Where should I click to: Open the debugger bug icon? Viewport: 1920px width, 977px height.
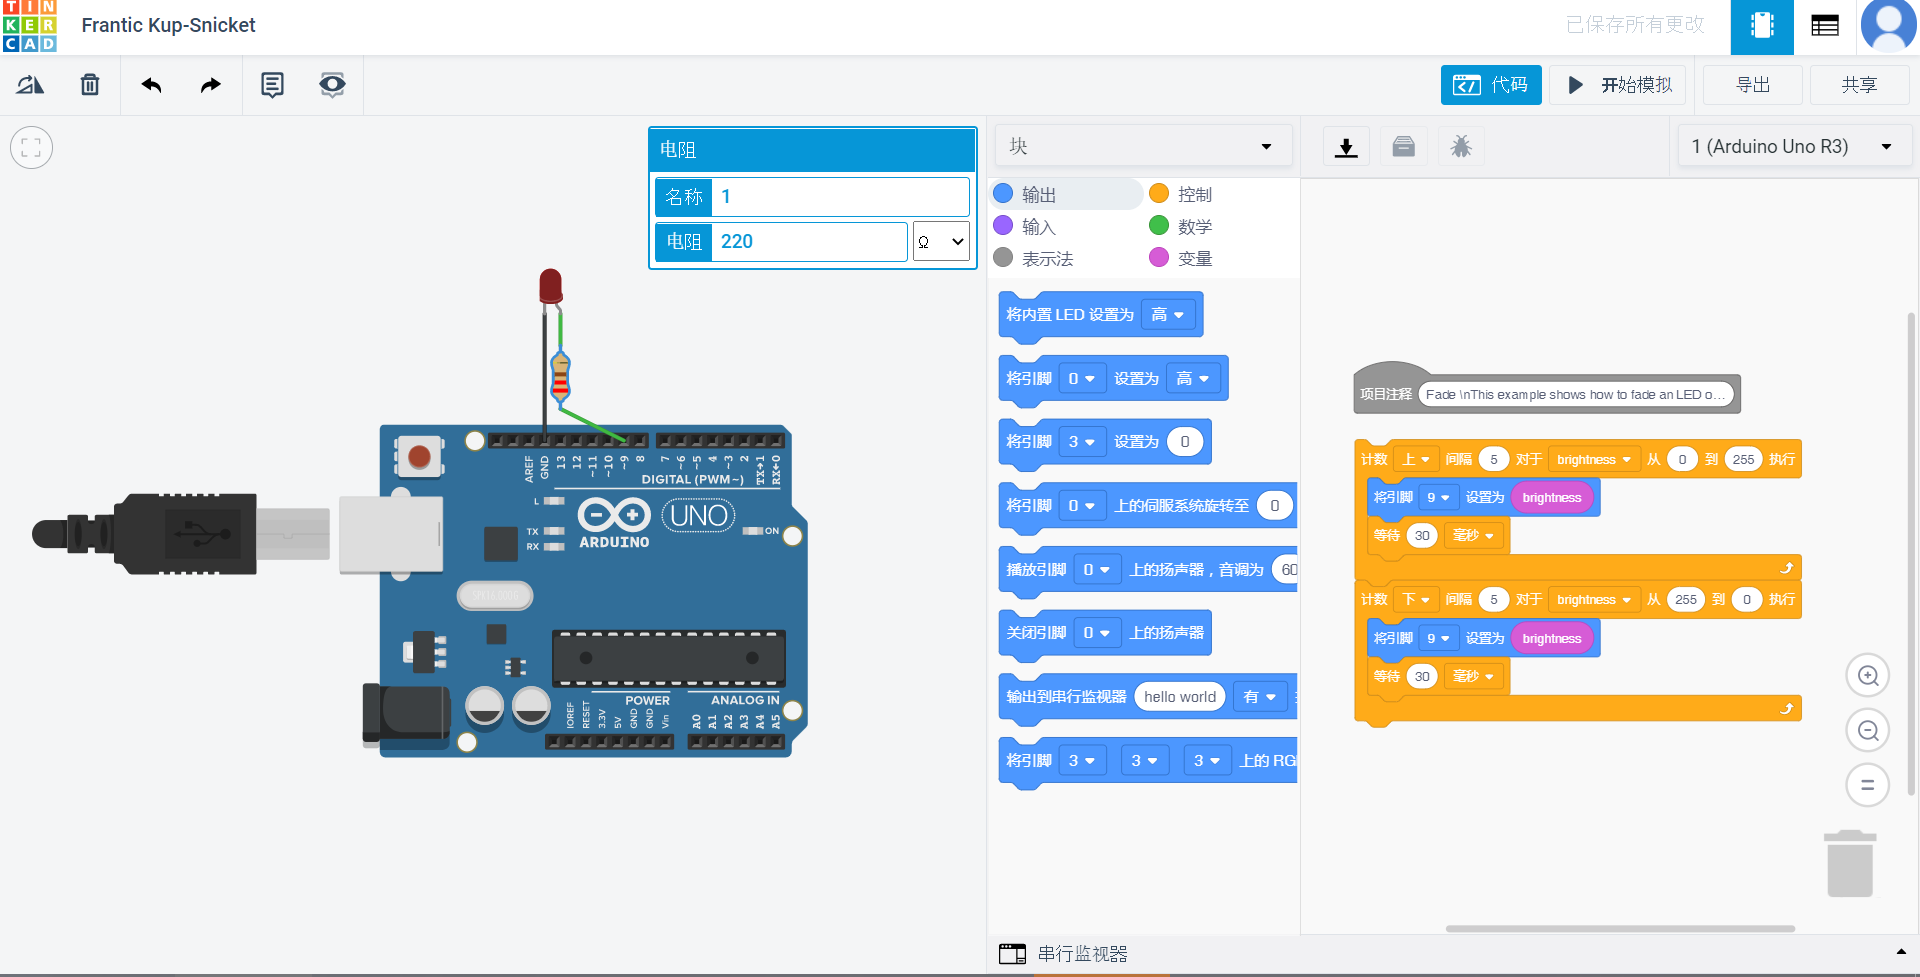[1461, 147]
